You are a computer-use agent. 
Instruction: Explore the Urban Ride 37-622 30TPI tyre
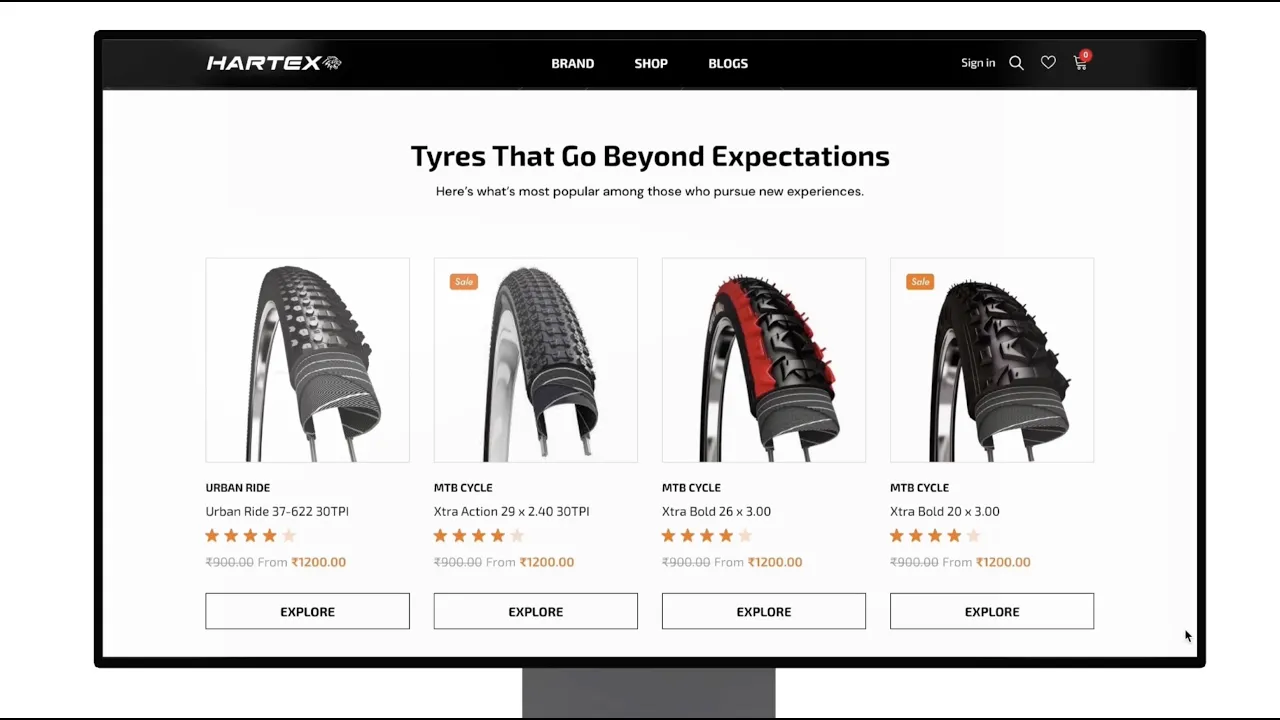(307, 611)
